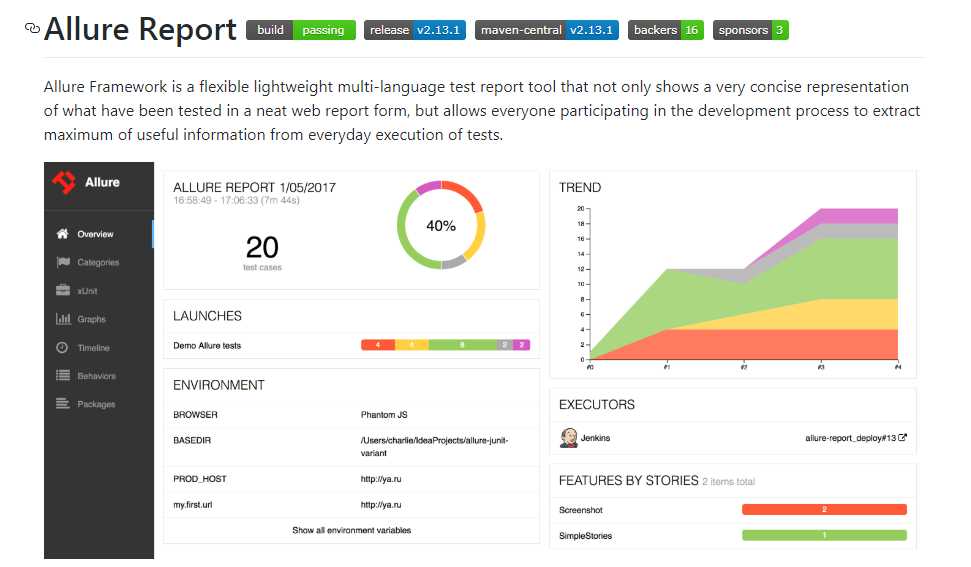Click the red segment of launch bar

(378, 345)
